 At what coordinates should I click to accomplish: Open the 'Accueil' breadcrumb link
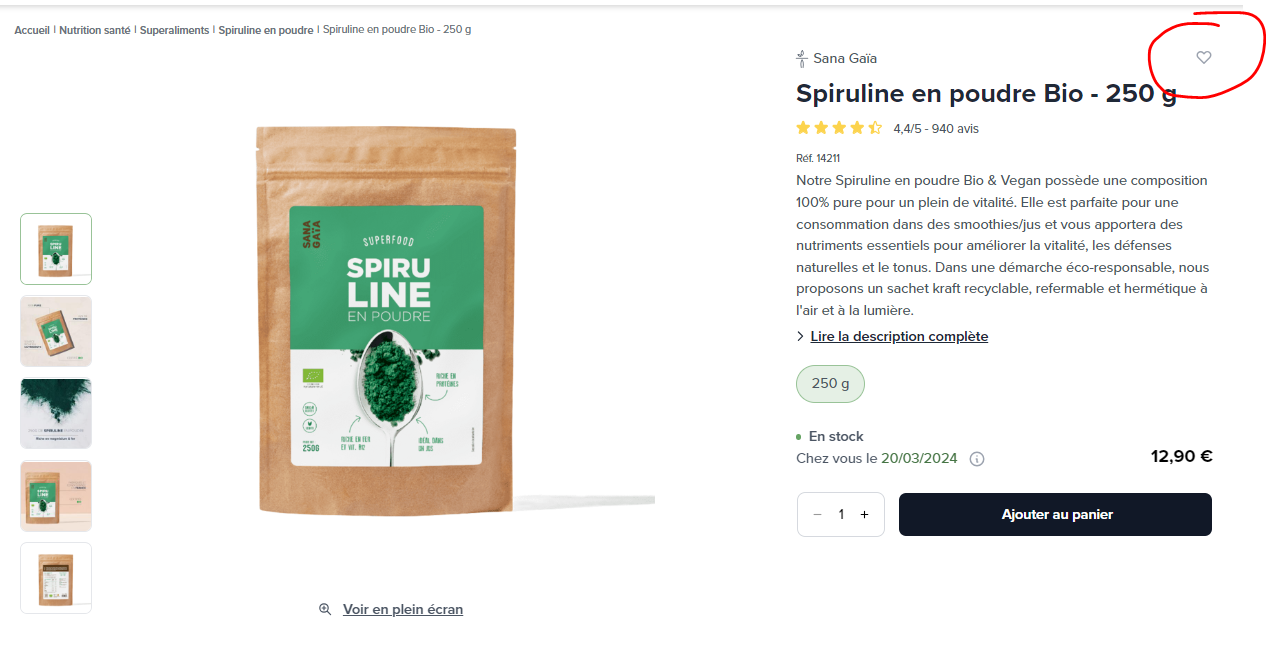coord(32,30)
